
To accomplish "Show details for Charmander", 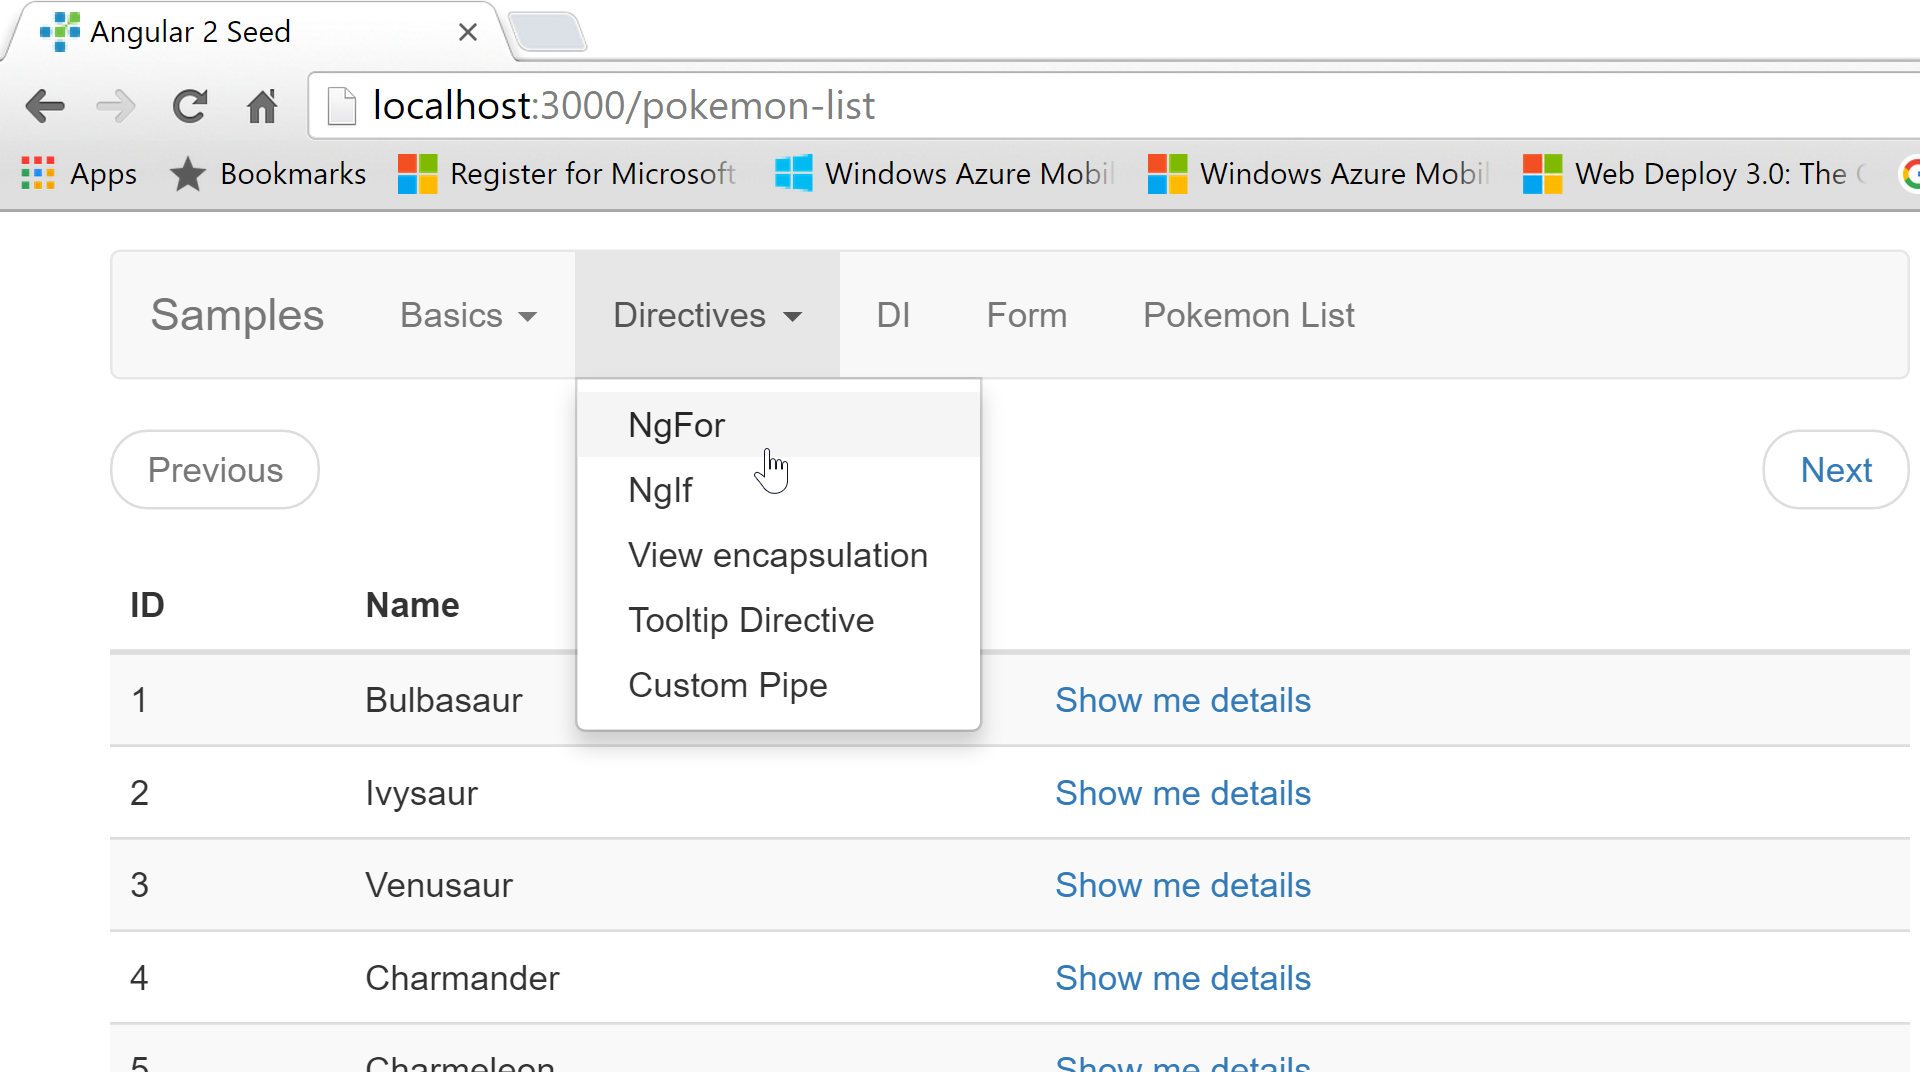I will point(1183,978).
